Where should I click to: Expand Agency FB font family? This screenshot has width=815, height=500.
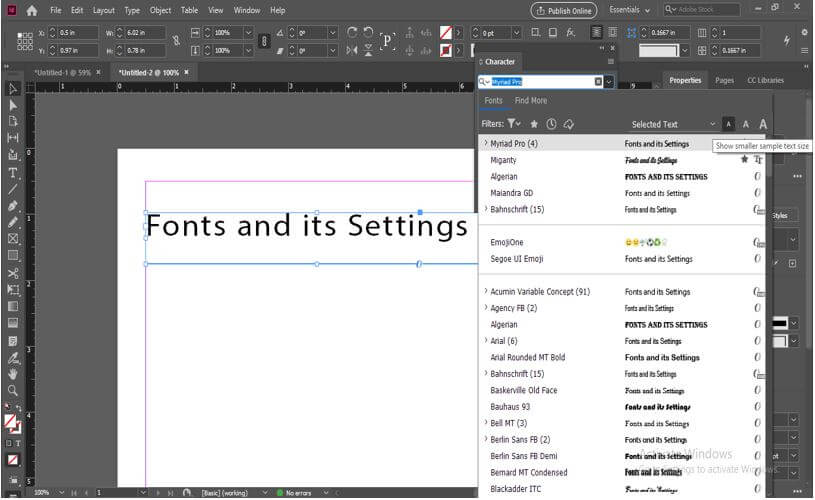pyautogui.click(x=485, y=307)
